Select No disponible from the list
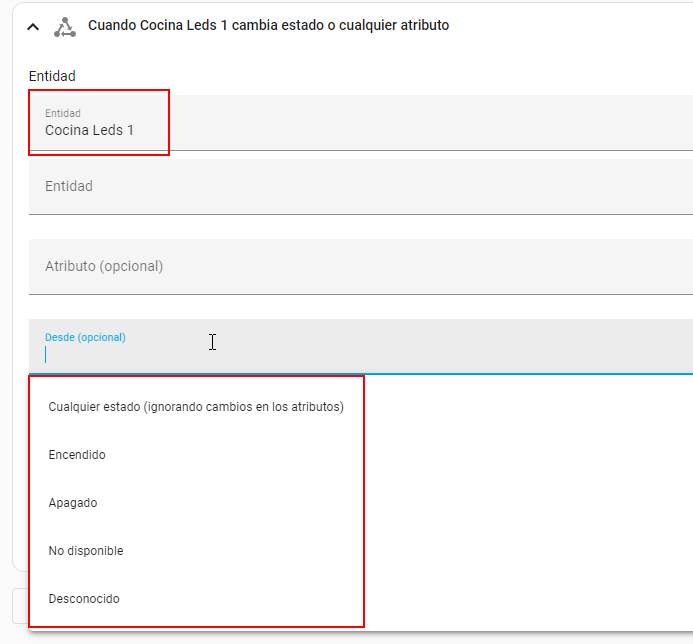This screenshot has height=644, width=693. click(x=86, y=551)
